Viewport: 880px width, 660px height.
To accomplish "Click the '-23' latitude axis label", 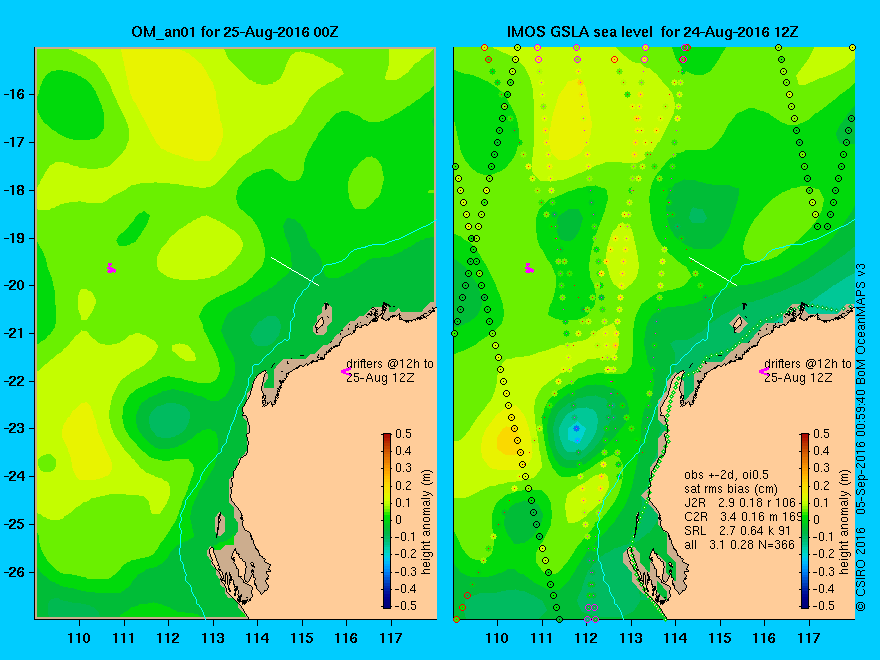I will (x=14, y=429).
